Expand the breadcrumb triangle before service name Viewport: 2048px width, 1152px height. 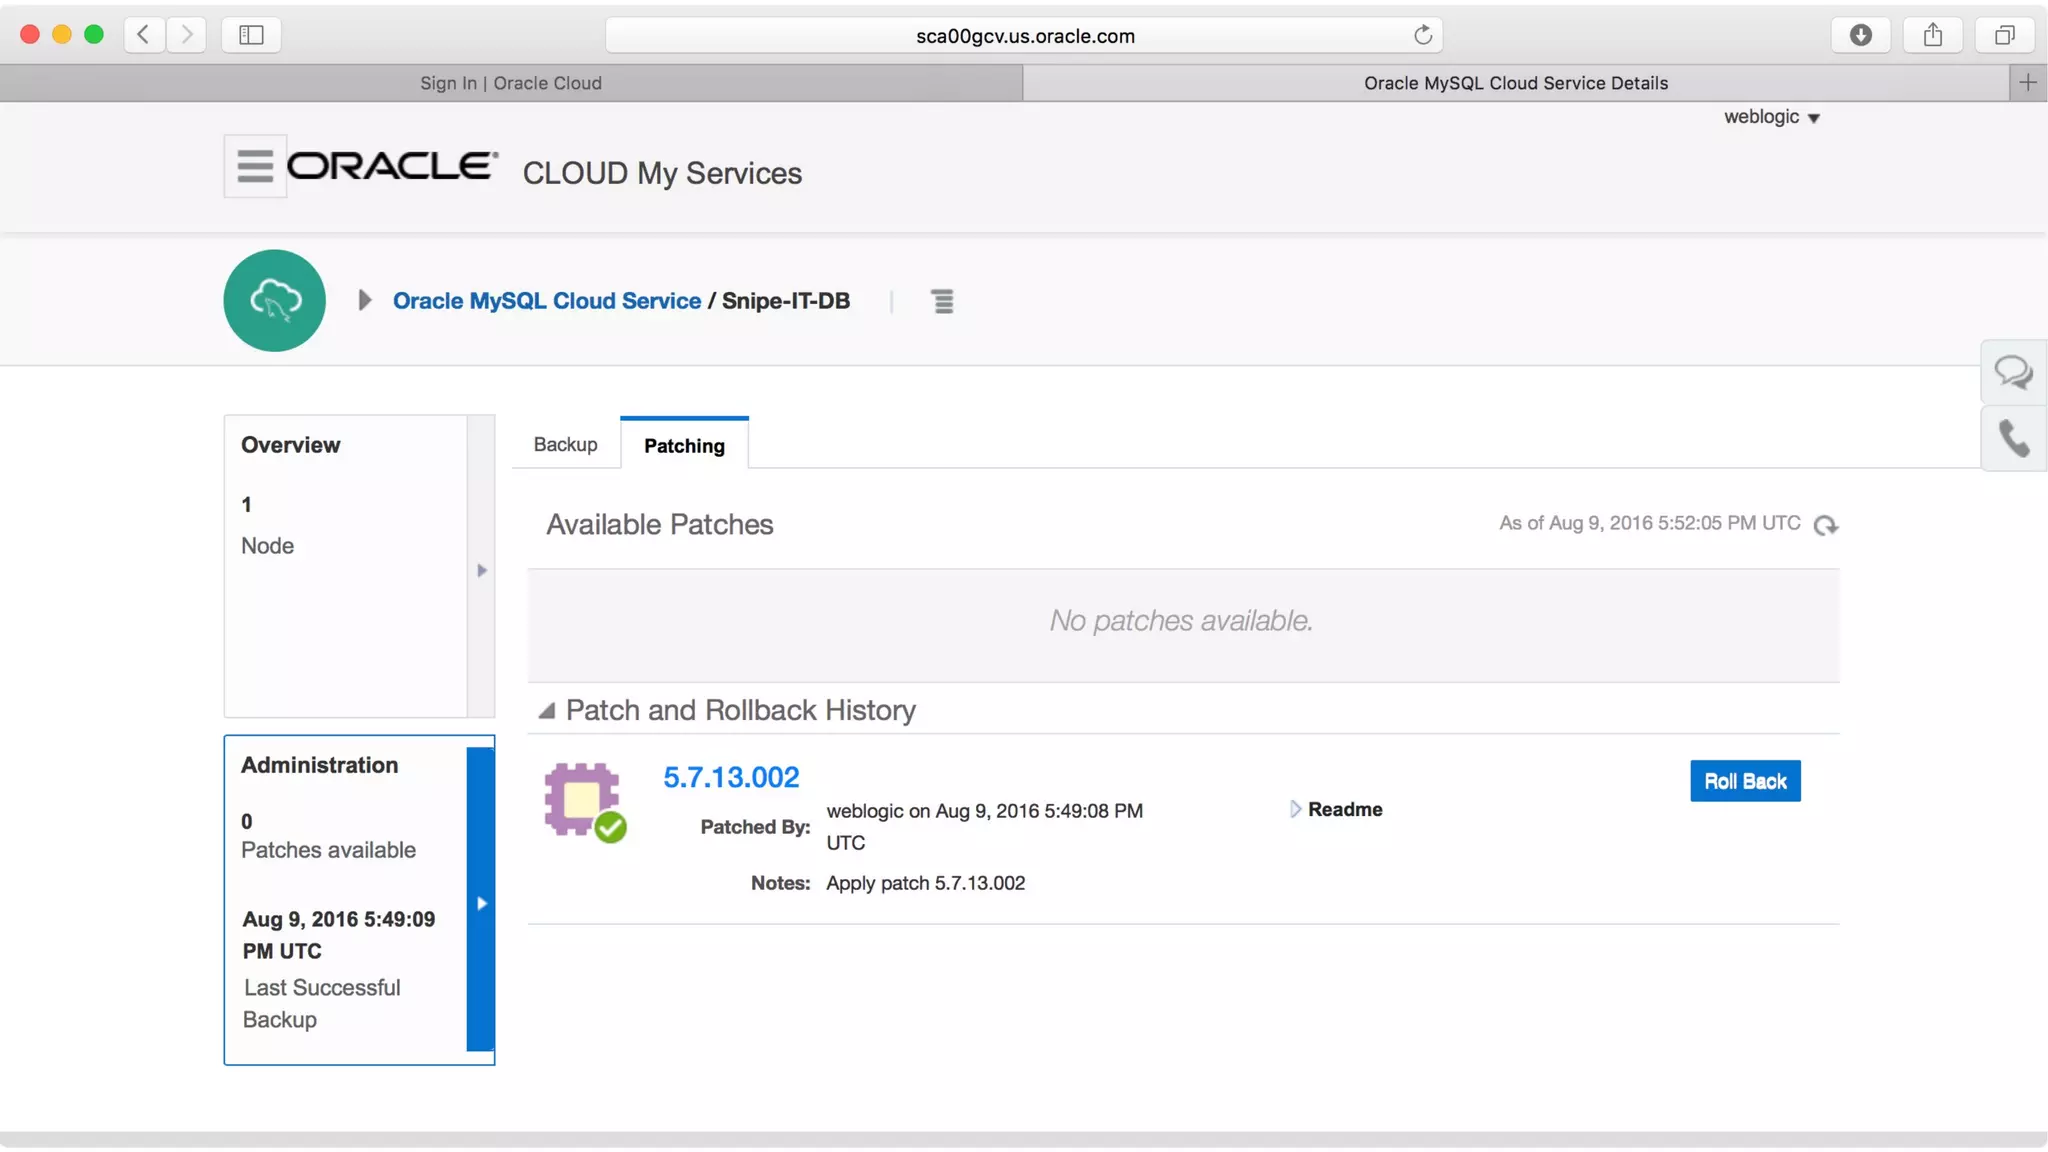[365, 300]
